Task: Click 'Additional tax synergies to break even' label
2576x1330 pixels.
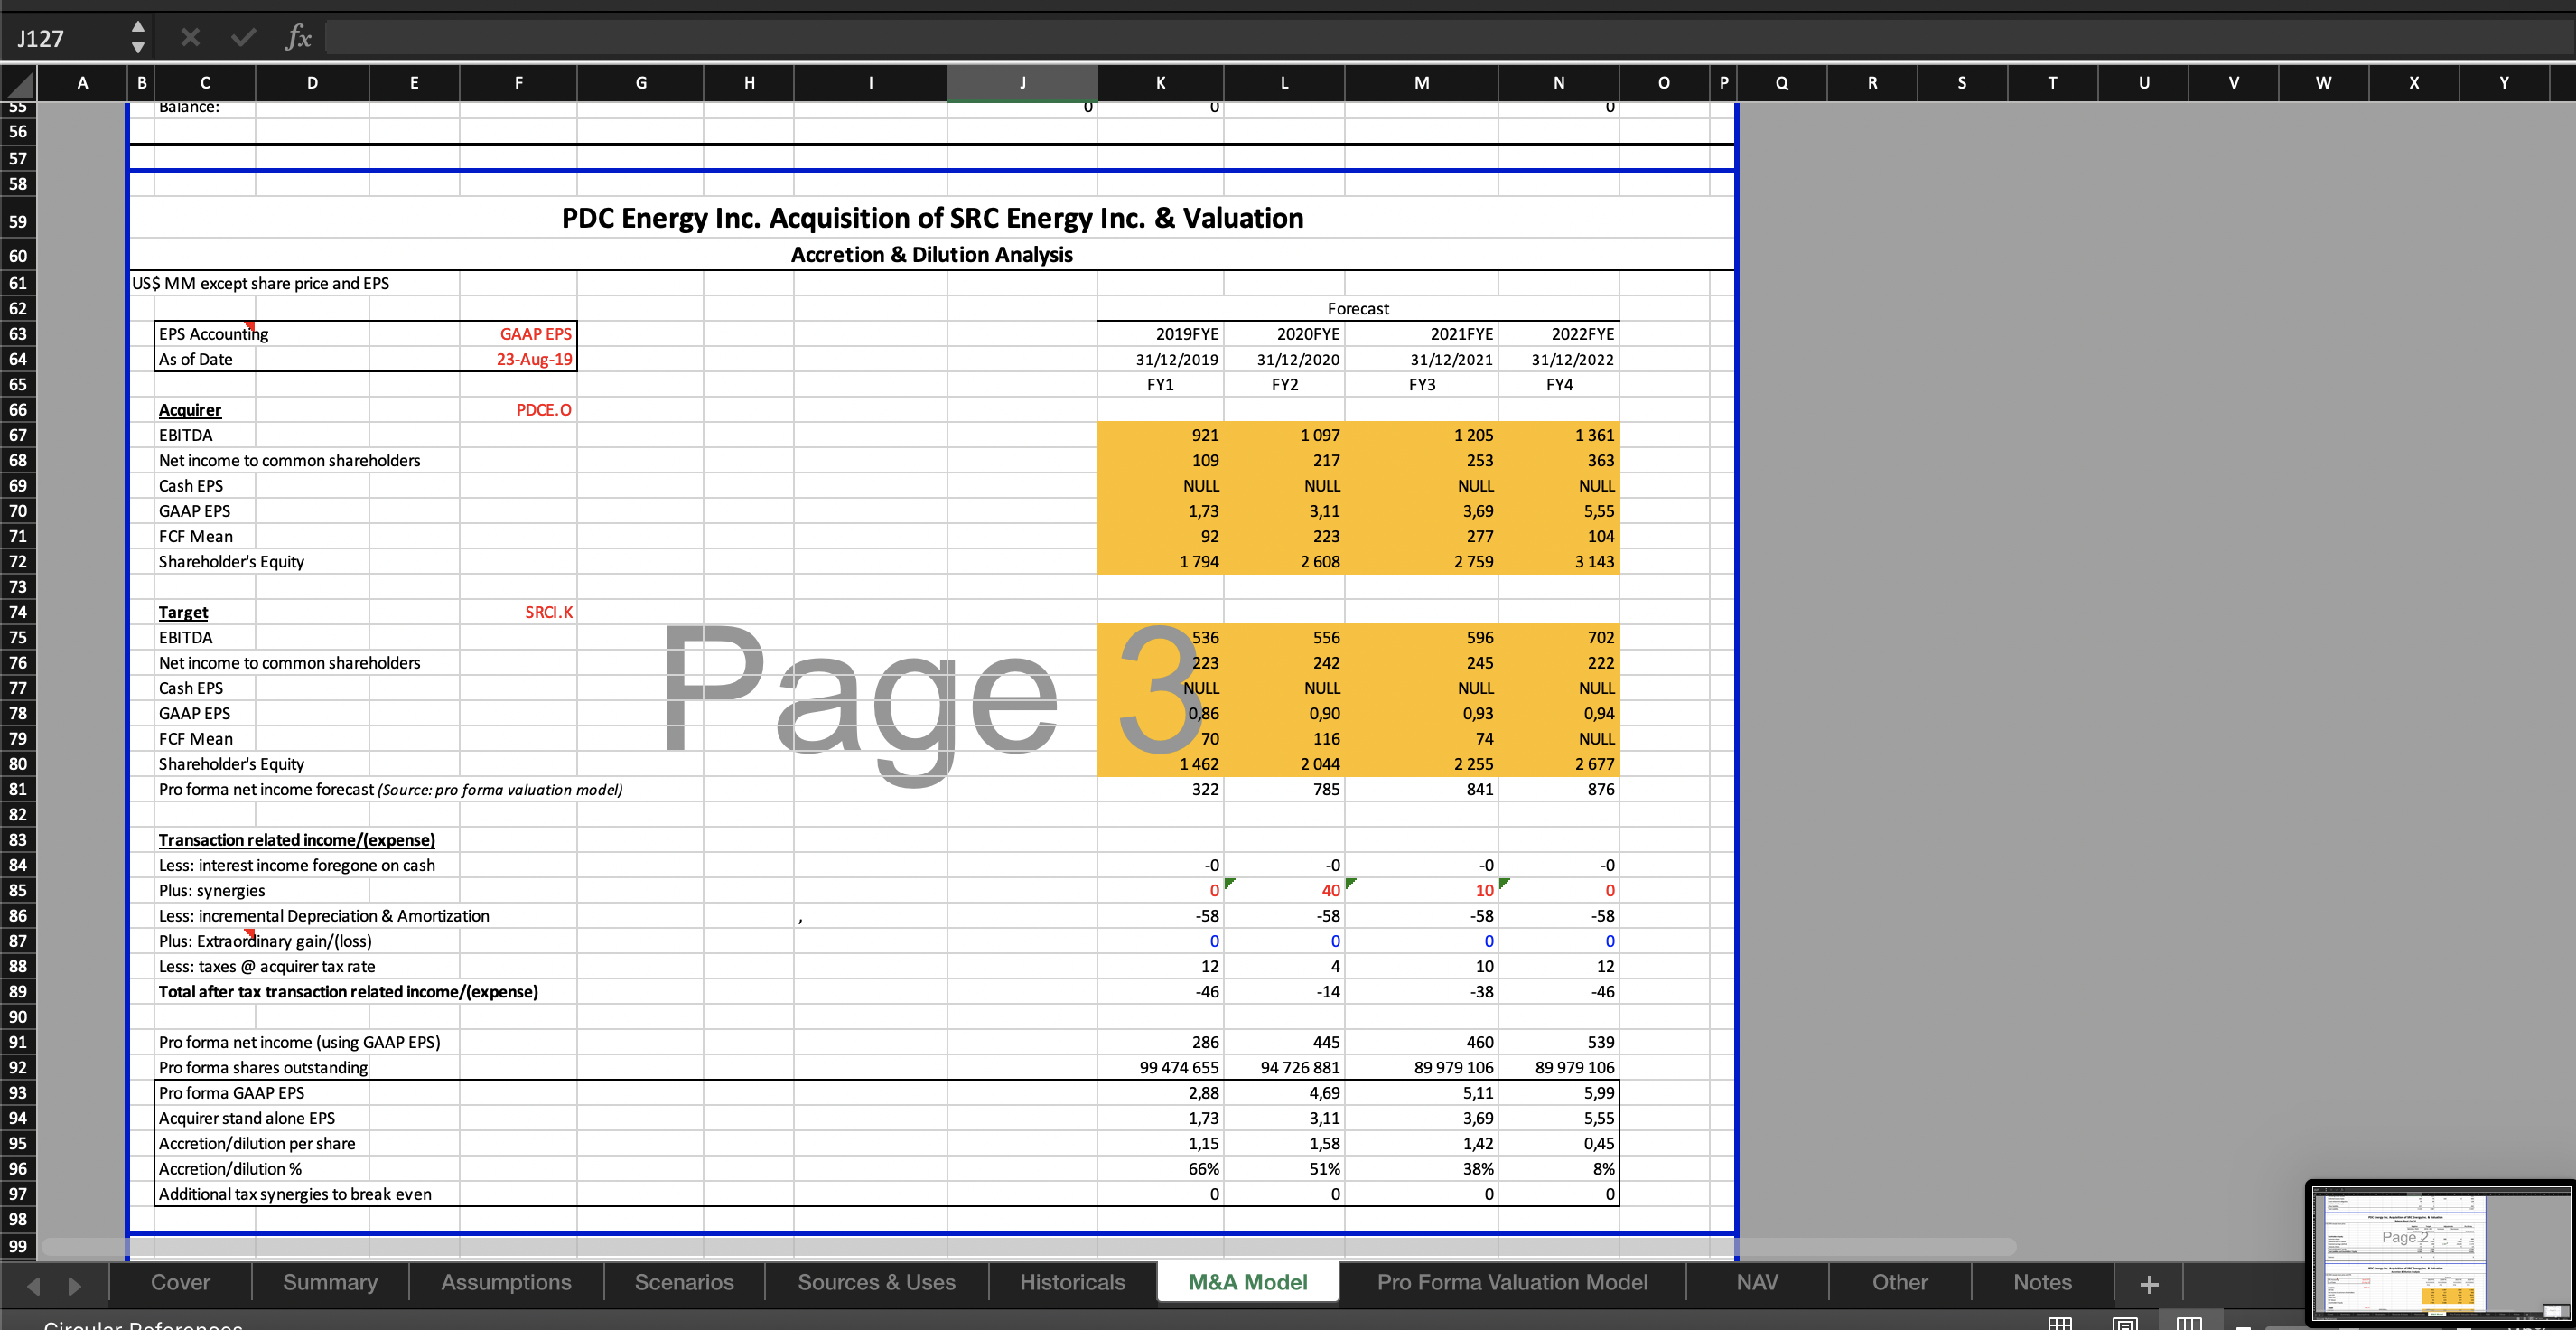Action: coord(295,1194)
